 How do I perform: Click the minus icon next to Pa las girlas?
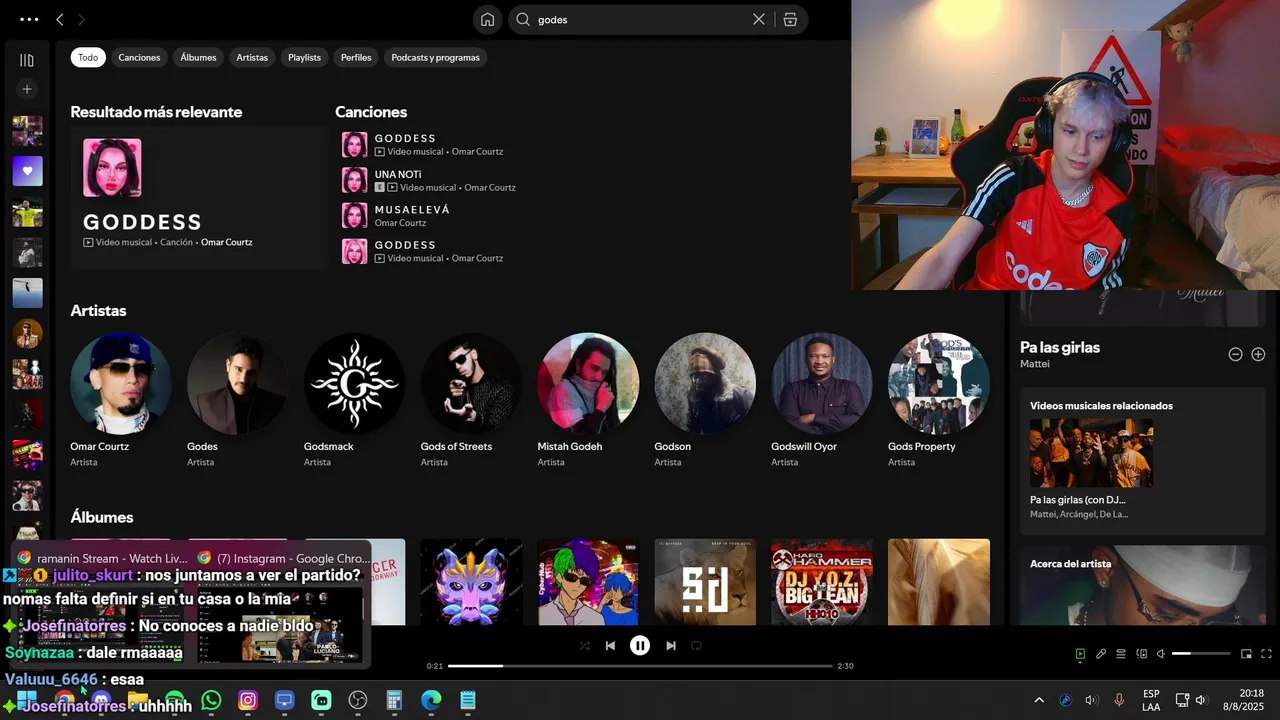click(1235, 354)
